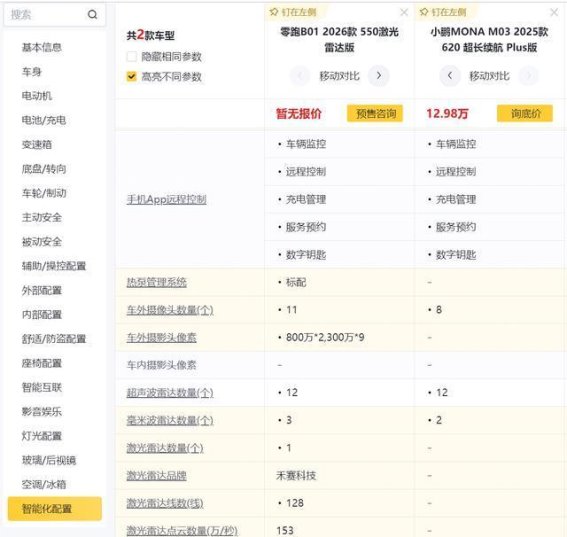The image size is (567, 537).
Task: Select 外部配置 in sidebar
Action: (42, 290)
